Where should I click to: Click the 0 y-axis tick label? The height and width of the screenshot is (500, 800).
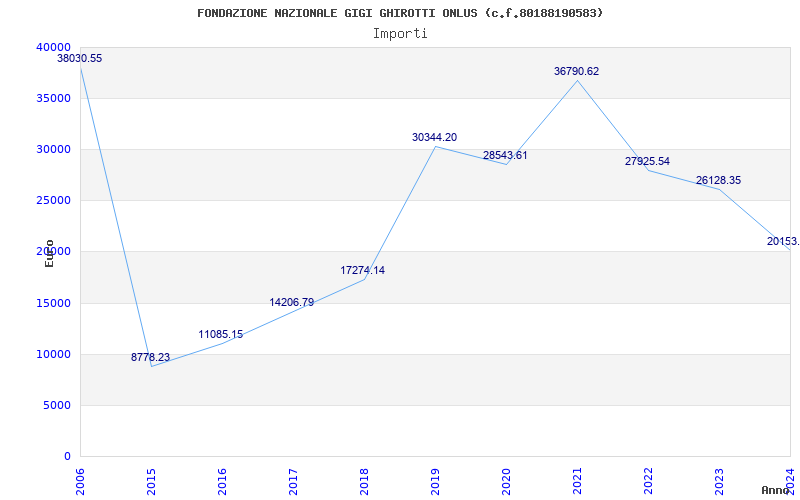pyautogui.click(x=67, y=456)
